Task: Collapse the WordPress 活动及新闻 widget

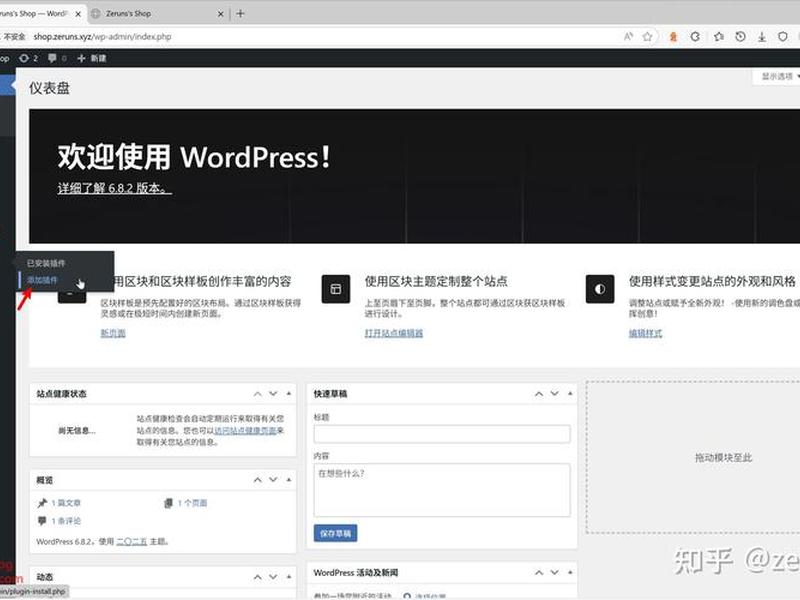Action: coord(570,573)
